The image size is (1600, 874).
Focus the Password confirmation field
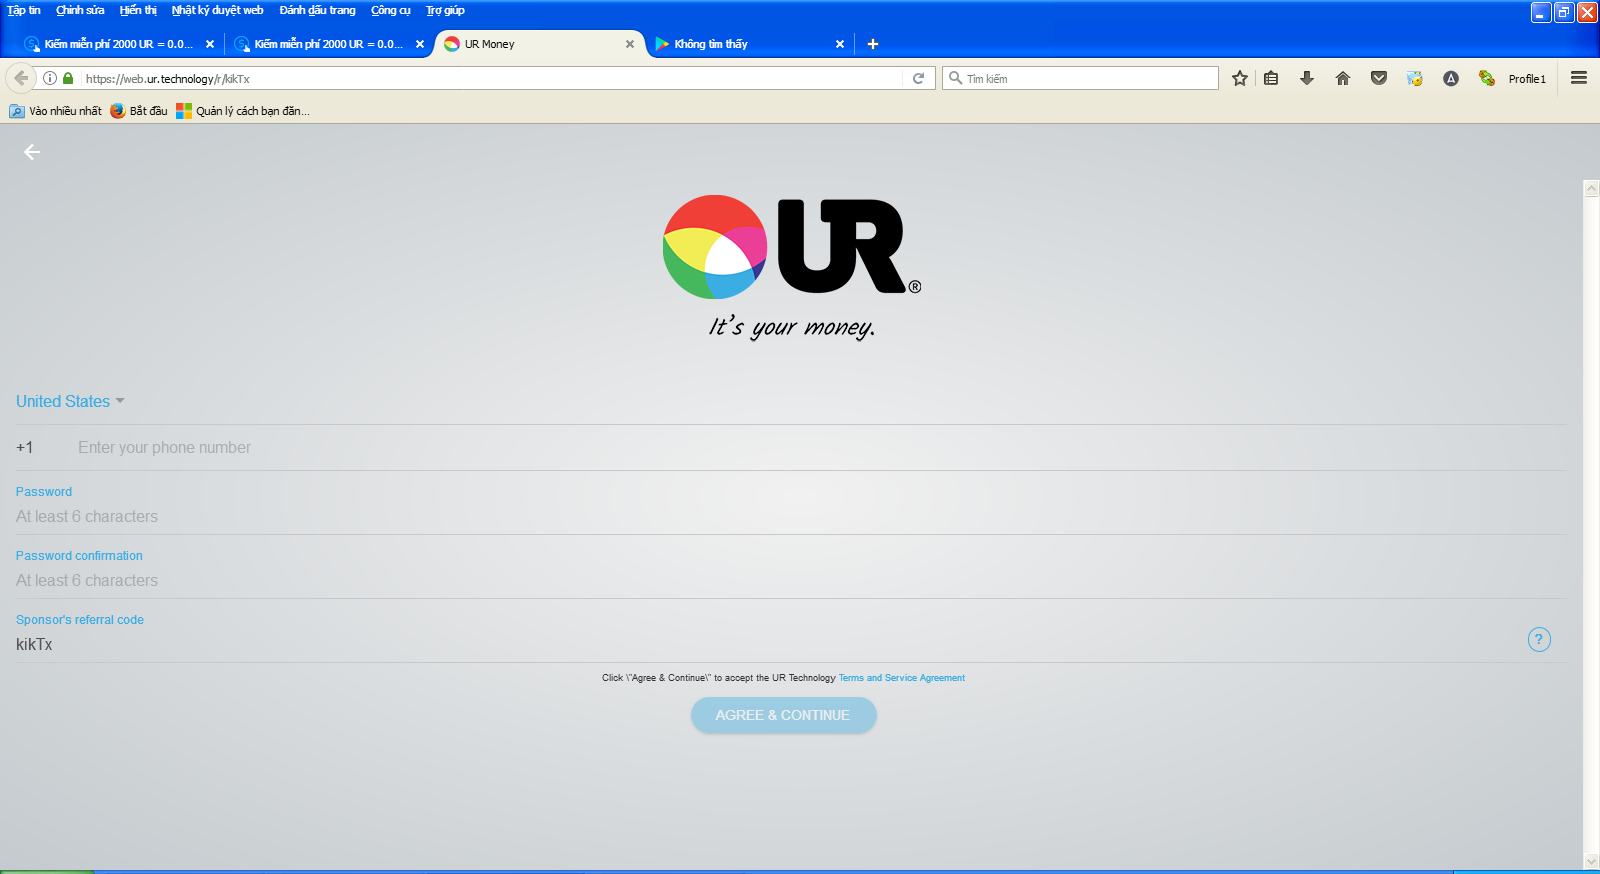pos(790,581)
